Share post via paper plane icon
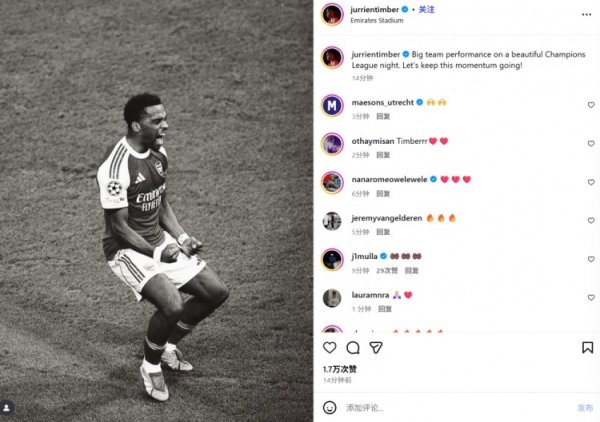The height and width of the screenshot is (422, 600). coord(376,347)
